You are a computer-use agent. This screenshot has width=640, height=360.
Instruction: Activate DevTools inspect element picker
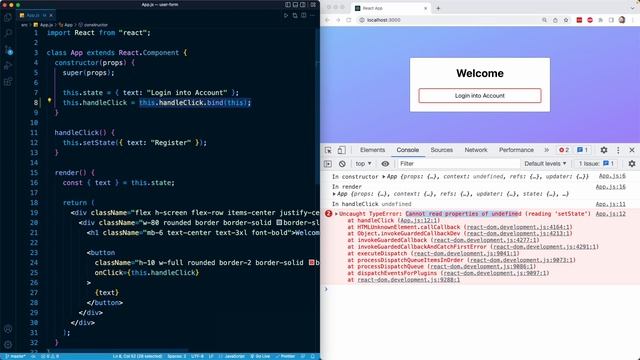[328, 150]
